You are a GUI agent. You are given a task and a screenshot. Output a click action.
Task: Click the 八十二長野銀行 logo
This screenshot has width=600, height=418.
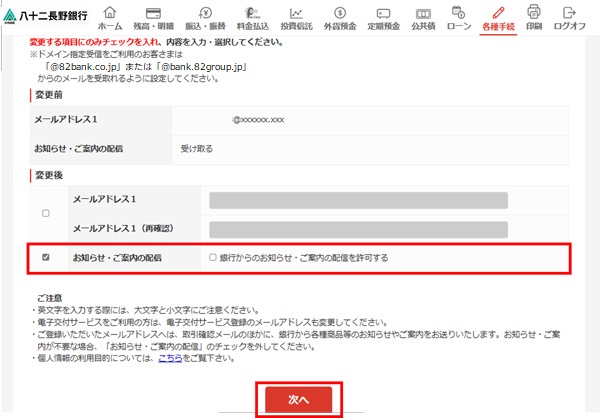47,18
